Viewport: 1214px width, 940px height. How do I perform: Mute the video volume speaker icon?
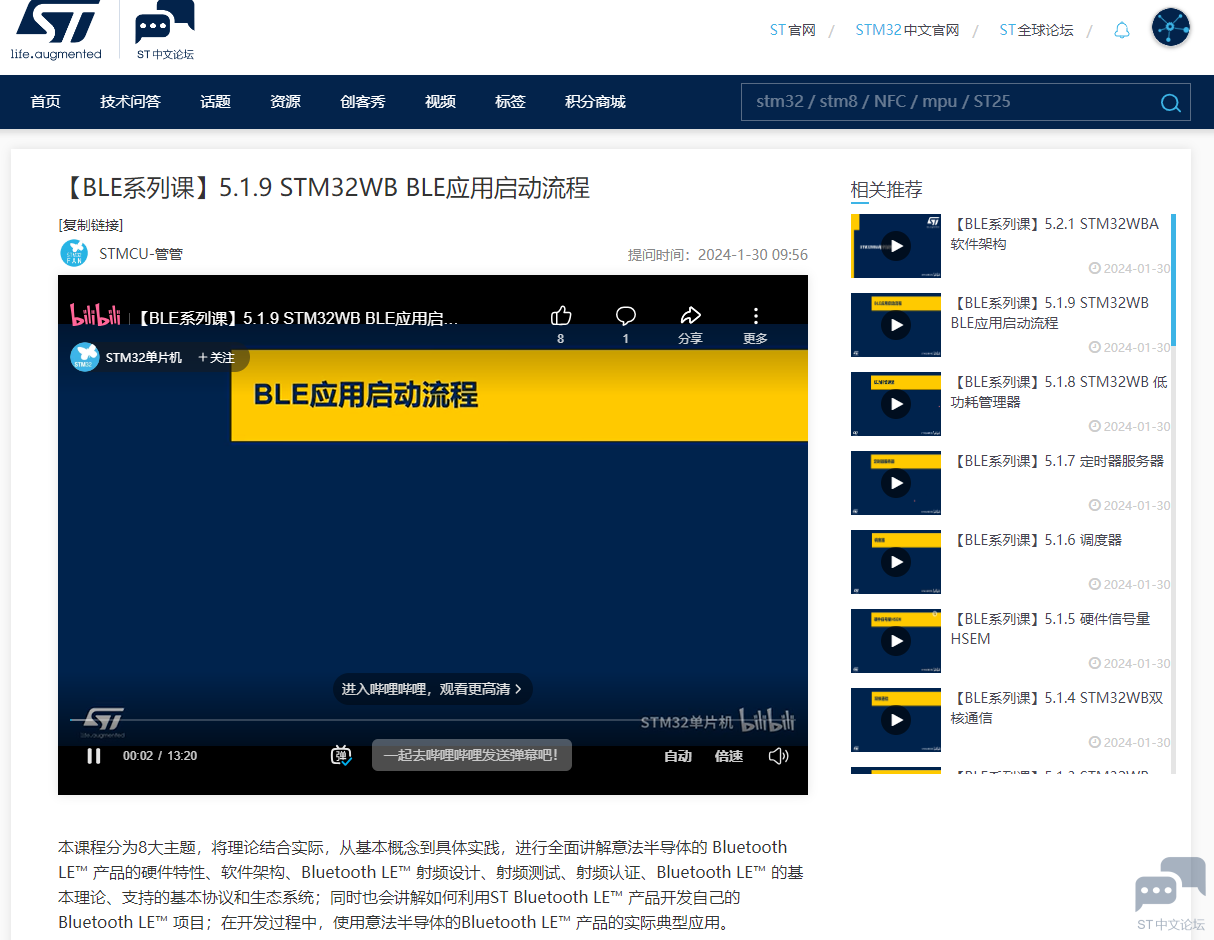778,756
